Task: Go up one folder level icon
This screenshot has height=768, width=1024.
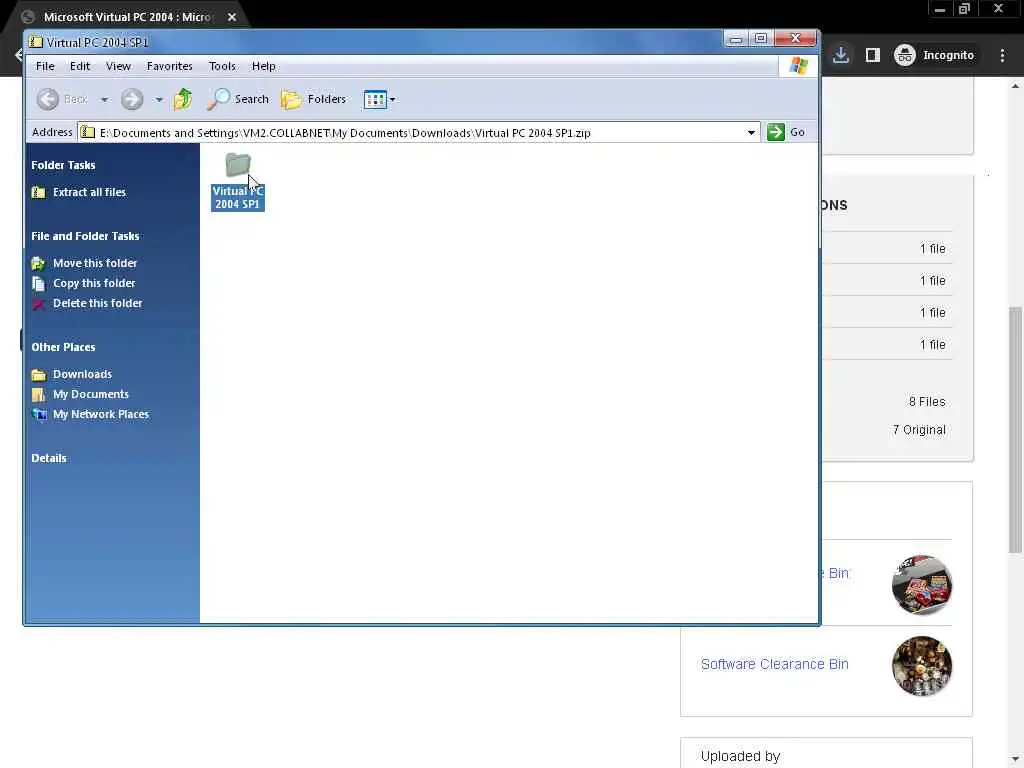Action: (183, 99)
